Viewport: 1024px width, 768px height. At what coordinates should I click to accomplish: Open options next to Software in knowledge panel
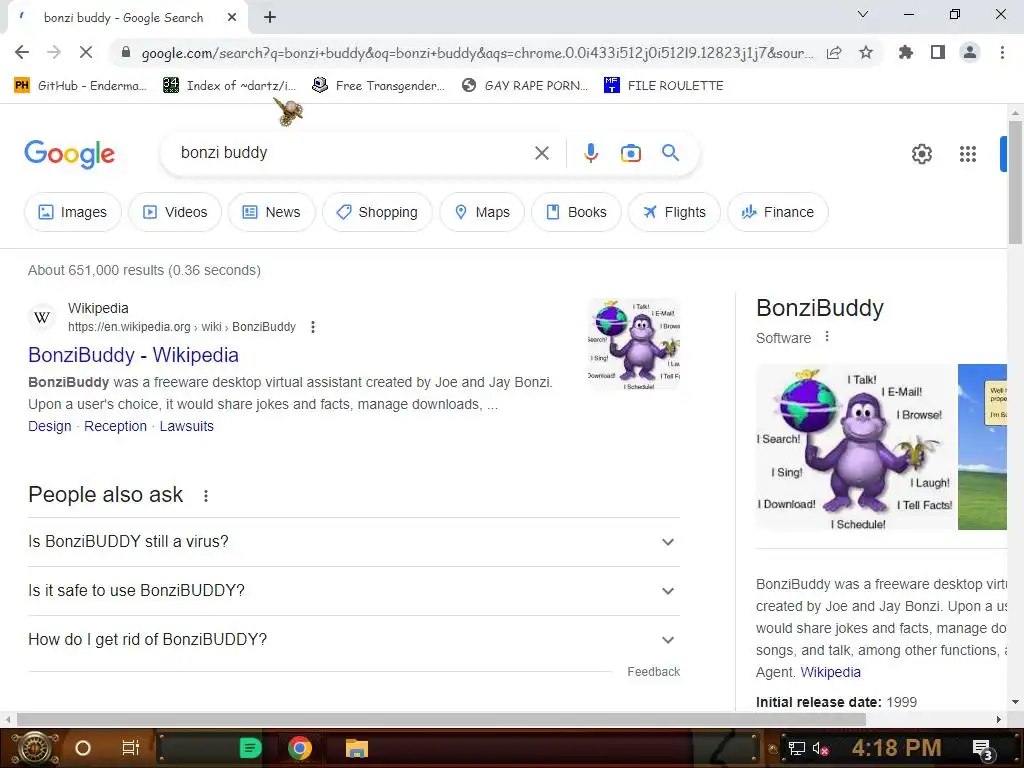(827, 337)
